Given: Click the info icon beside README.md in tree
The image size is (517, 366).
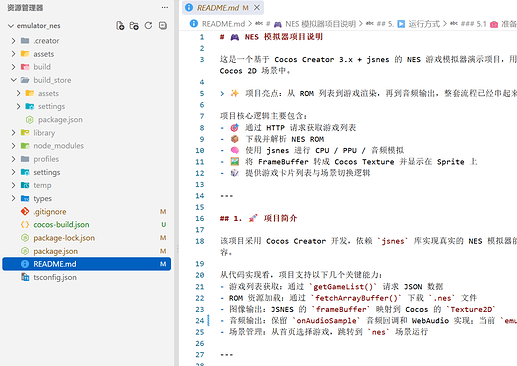Looking at the screenshot, I should (x=25, y=264).
